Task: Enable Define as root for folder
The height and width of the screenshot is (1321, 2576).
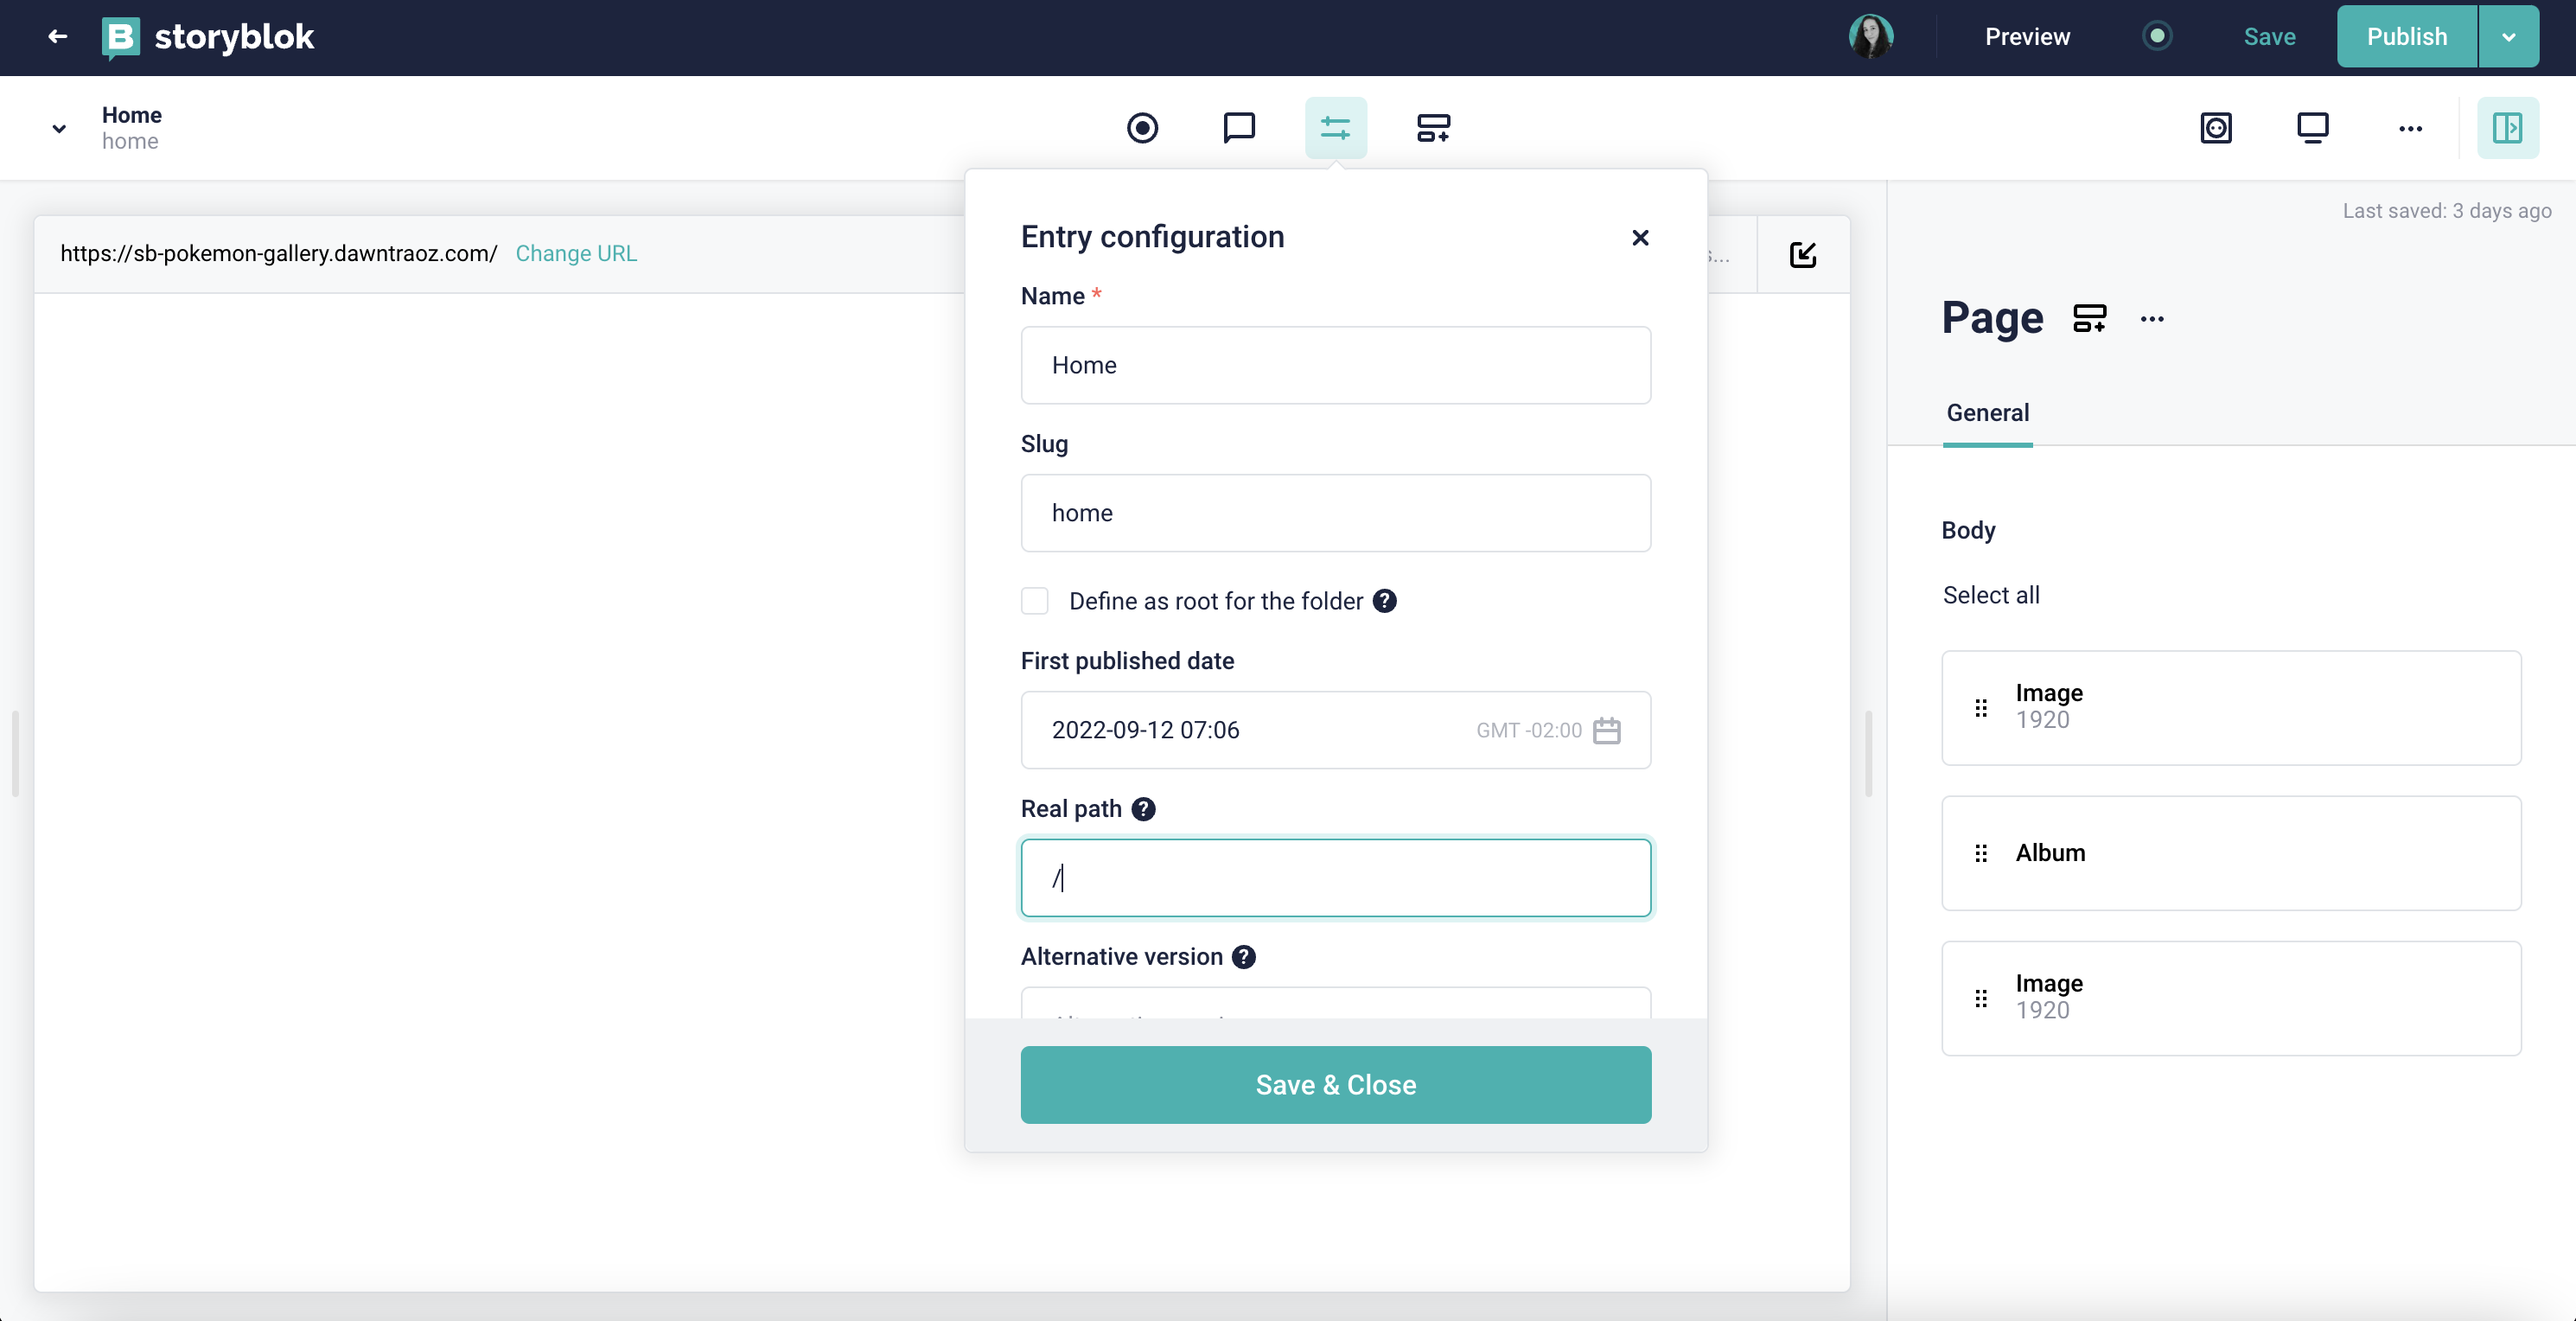Action: point(1035,601)
